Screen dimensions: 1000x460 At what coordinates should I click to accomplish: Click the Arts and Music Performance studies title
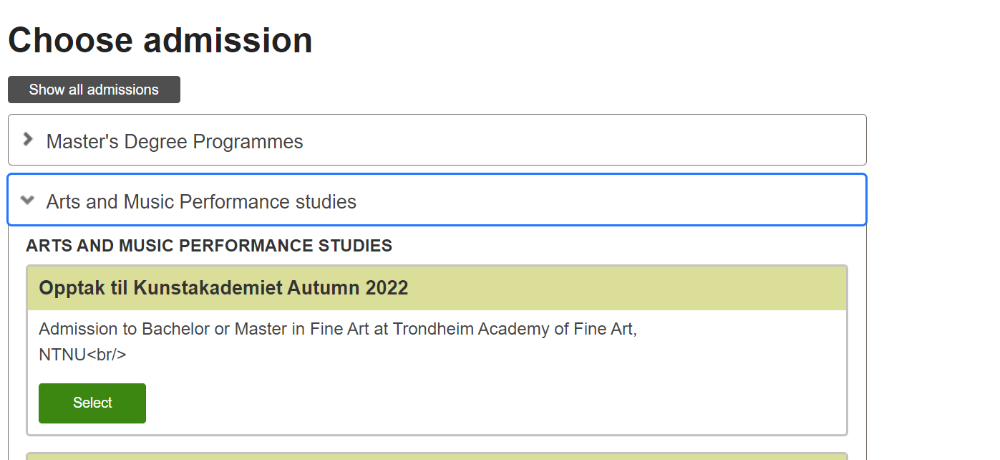pyautogui.click(x=201, y=202)
